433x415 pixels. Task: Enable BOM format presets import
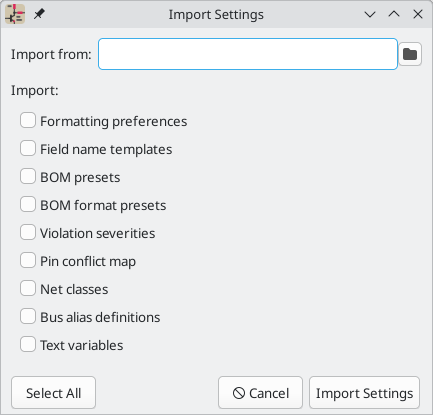pos(28,204)
